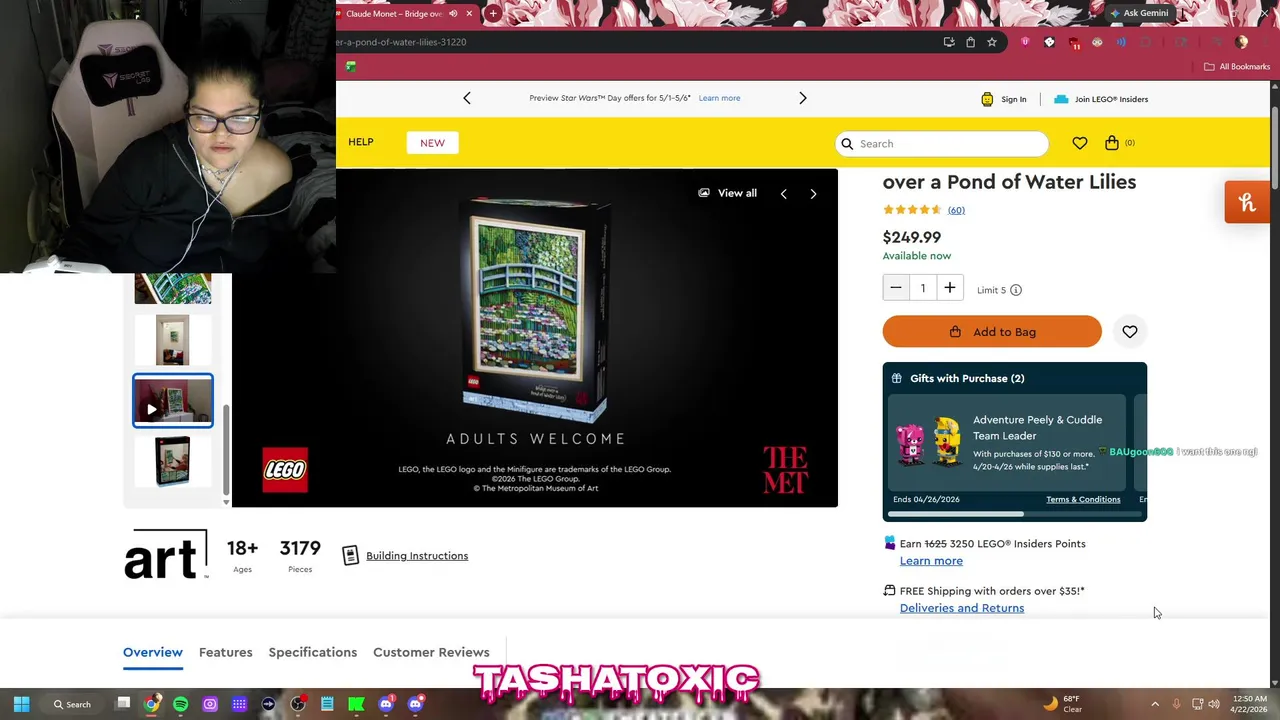Click the thumbnail gallery scrollbar

[x=225, y=450]
